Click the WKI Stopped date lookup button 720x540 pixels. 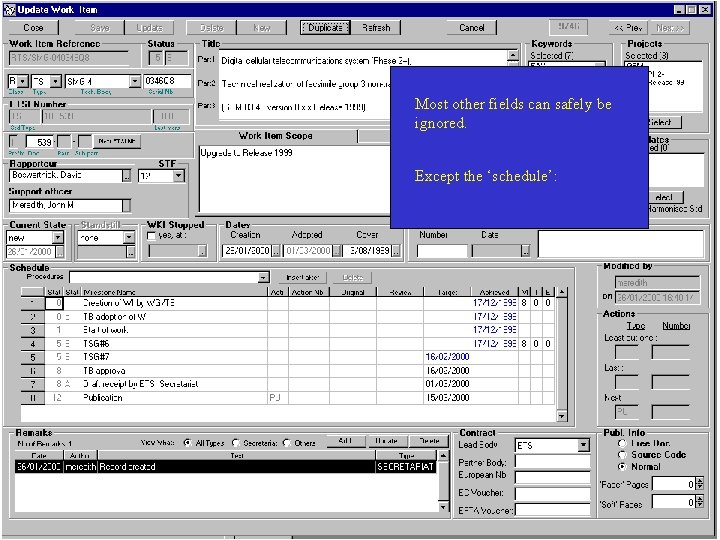point(202,251)
